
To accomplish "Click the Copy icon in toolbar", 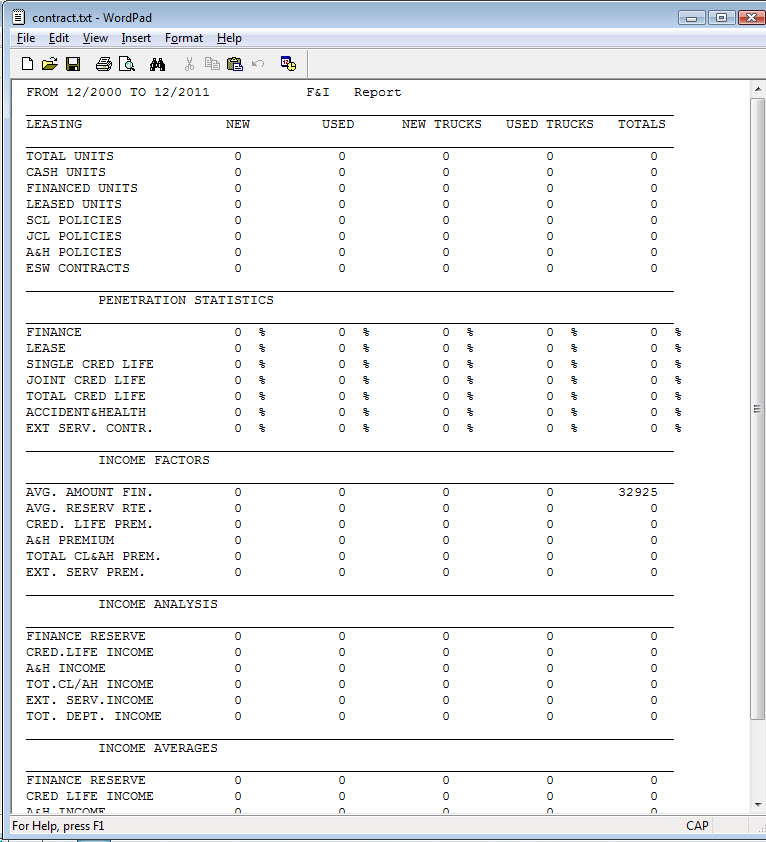I will click(x=212, y=64).
